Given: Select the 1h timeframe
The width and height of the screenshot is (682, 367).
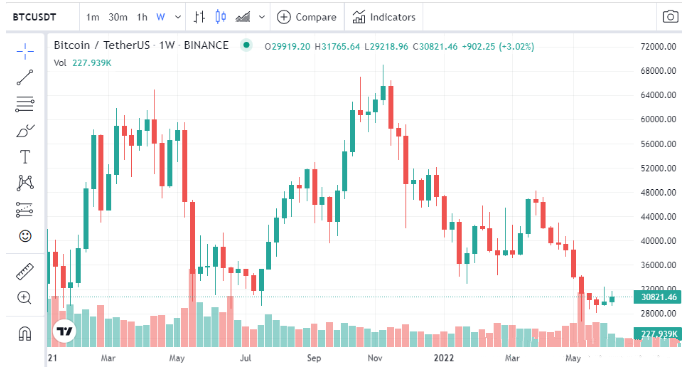Looking at the screenshot, I should pyautogui.click(x=142, y=17).
